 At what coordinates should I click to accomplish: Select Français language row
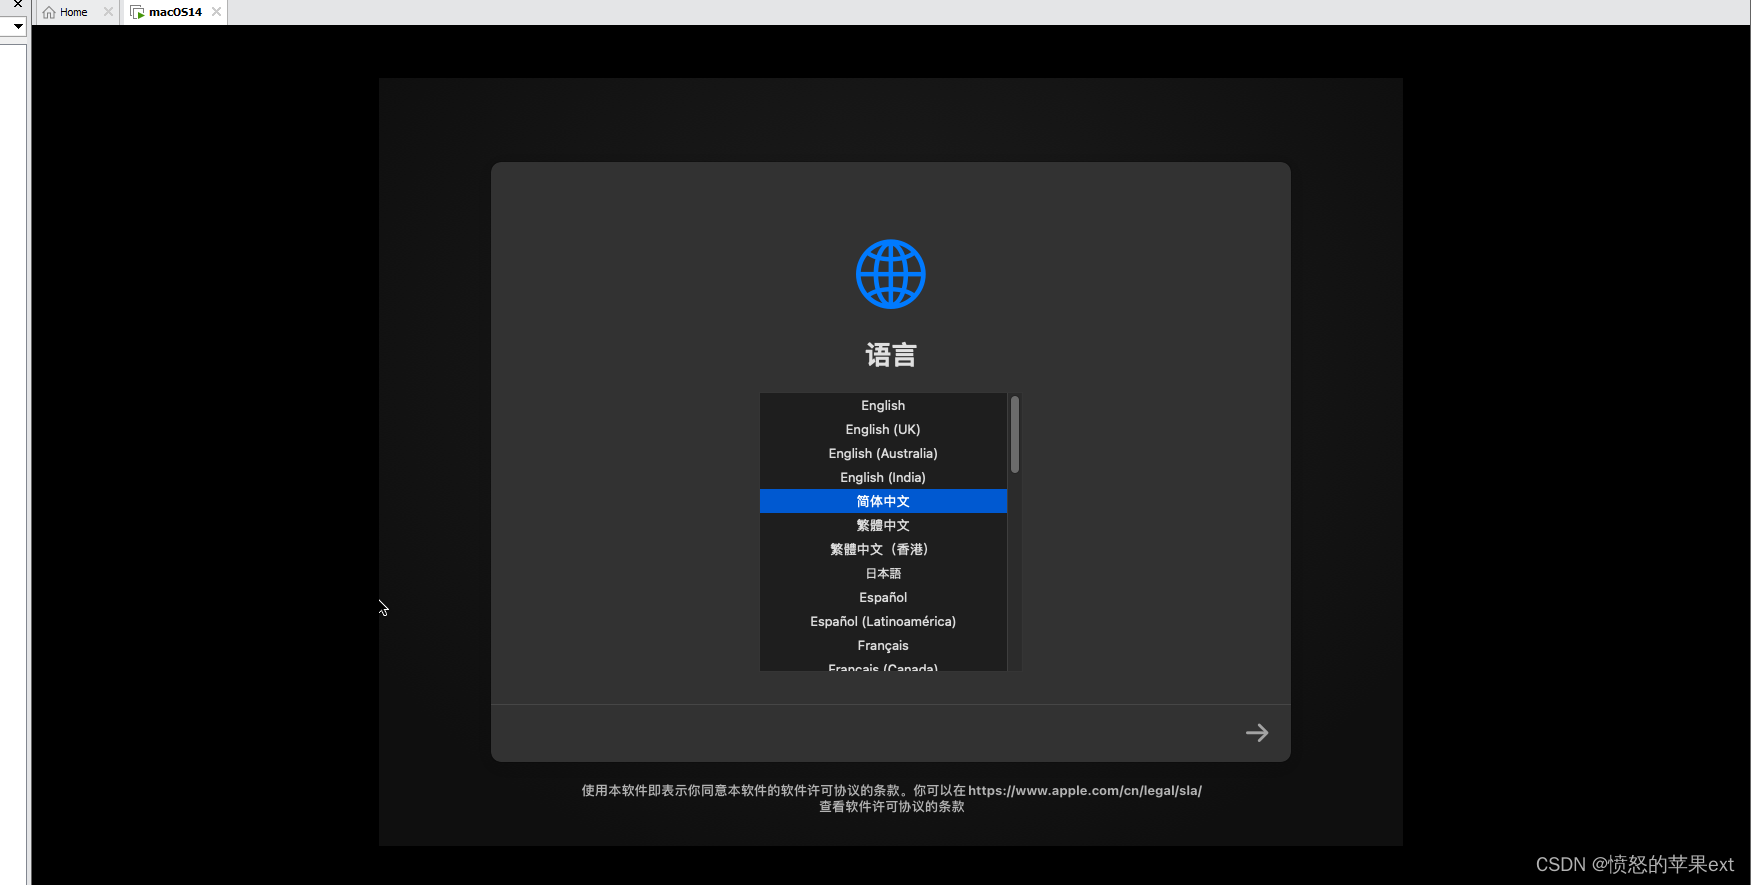pyautogui.click(x=883, y=645)
